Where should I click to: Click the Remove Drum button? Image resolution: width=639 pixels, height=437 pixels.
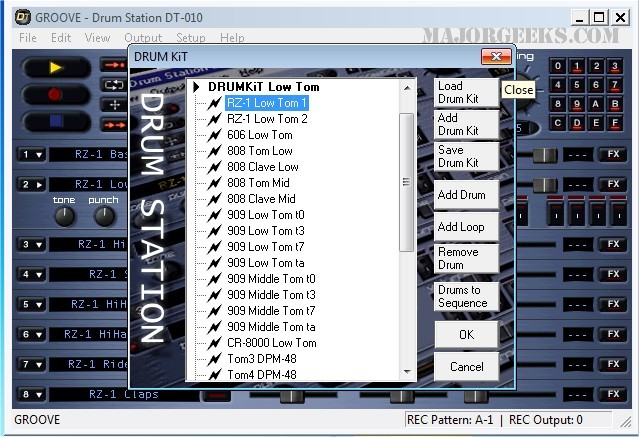(x=466, y=258)
